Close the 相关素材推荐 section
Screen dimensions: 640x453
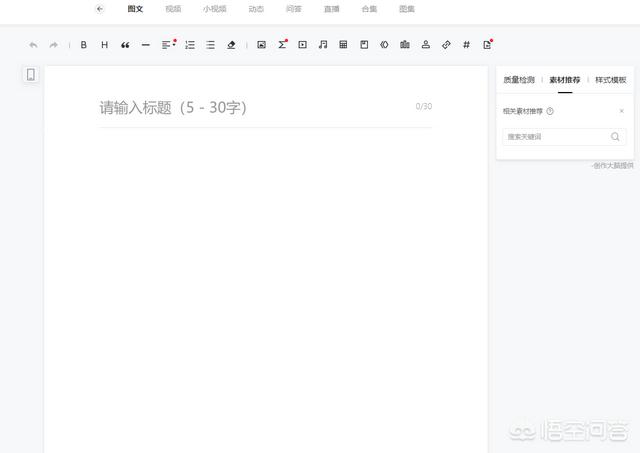point(621,111)
